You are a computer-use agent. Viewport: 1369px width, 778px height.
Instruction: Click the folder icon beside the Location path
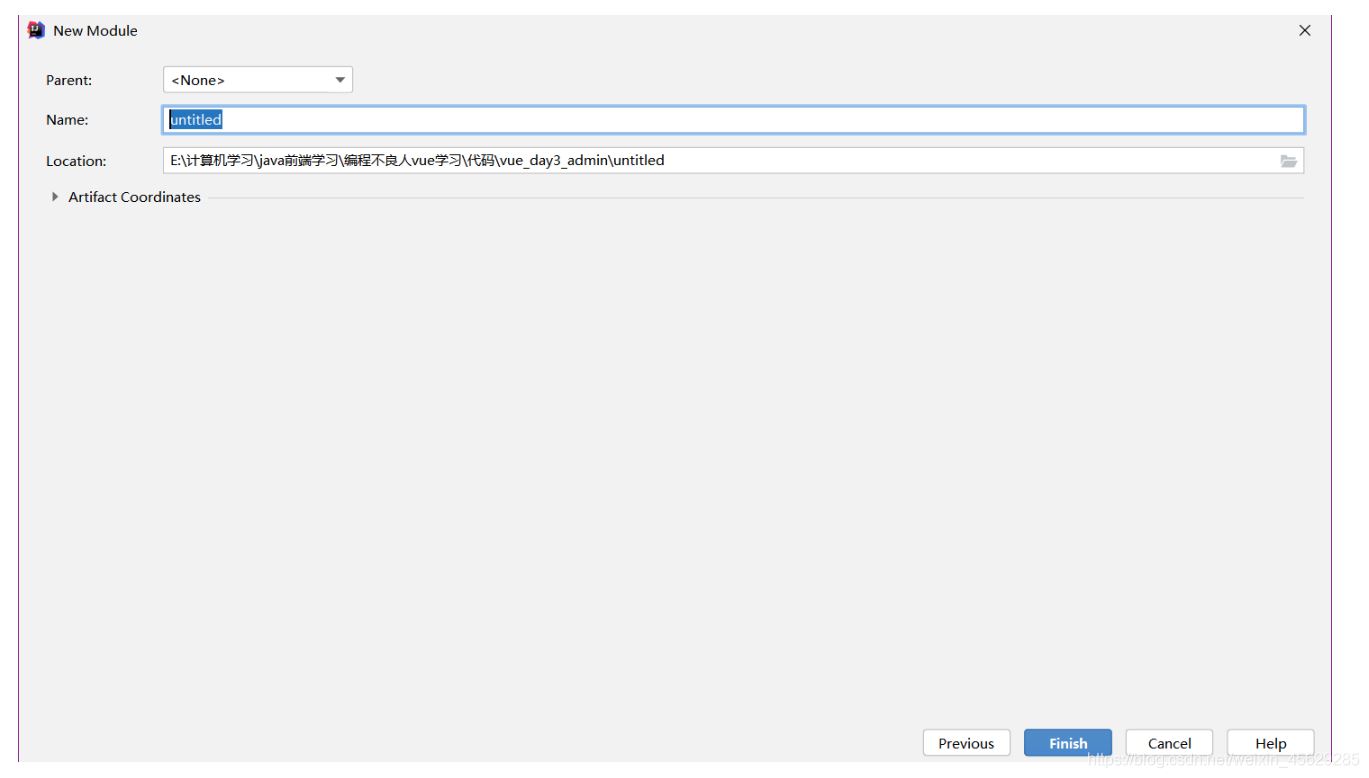1290,160
